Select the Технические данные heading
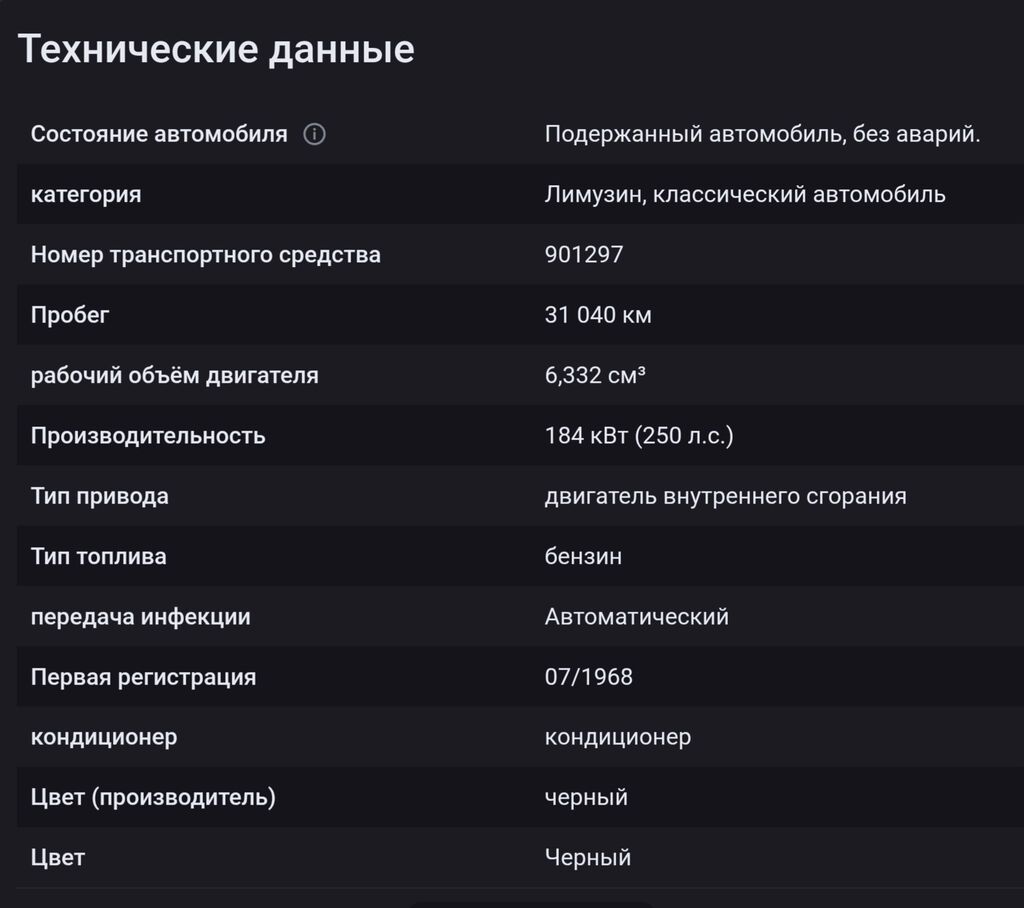This screenshot has width=1024, height=908. (x=216, y=49)
